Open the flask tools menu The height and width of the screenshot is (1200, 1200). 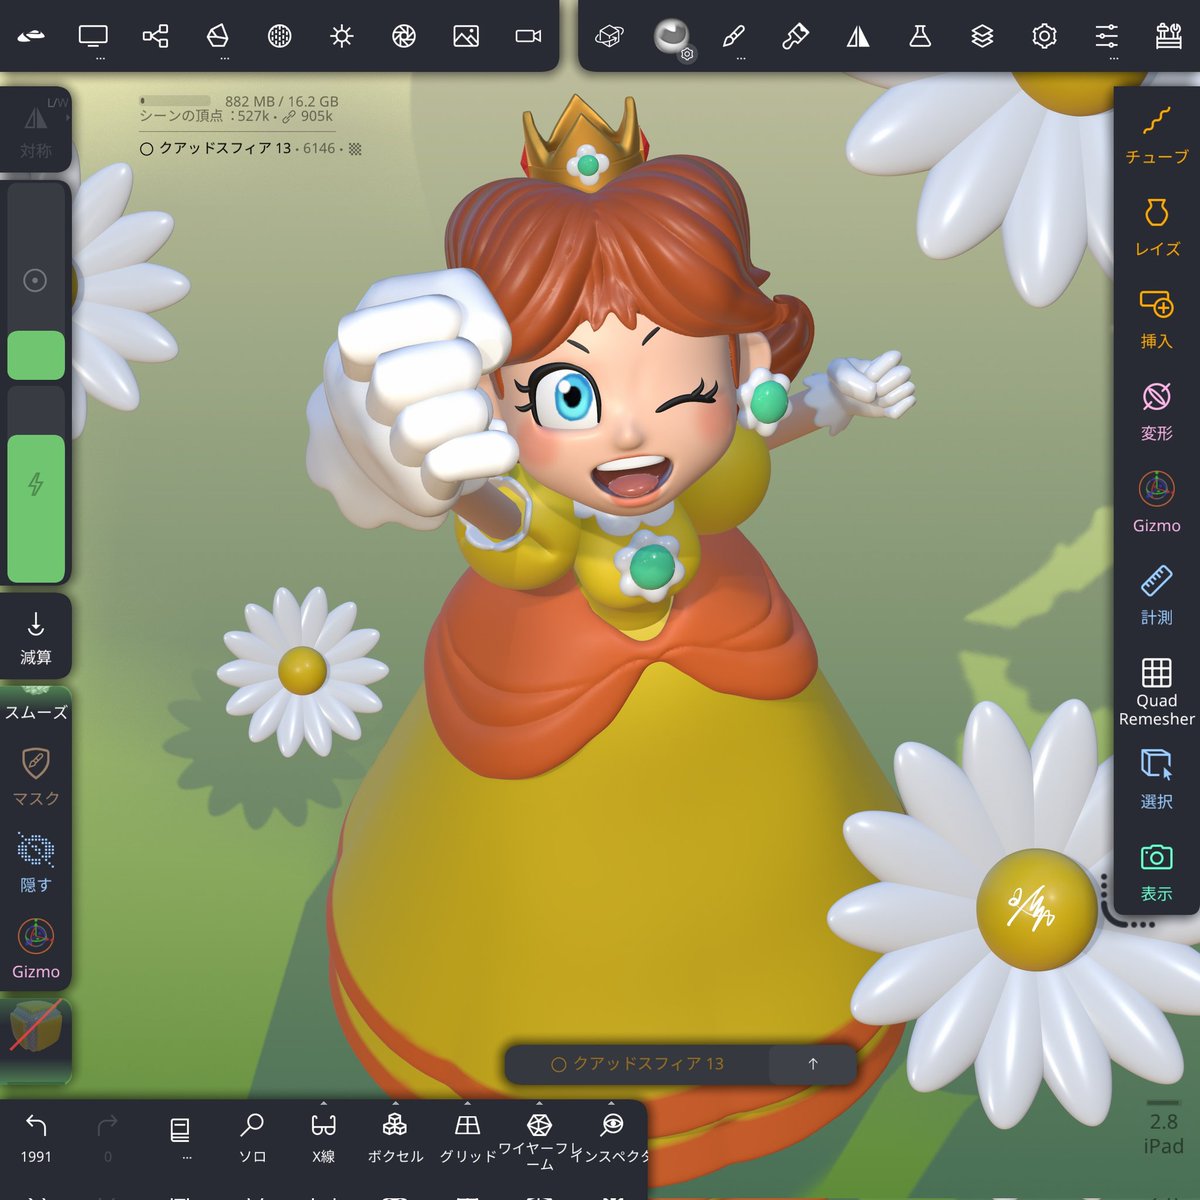(x=920, y=37)
